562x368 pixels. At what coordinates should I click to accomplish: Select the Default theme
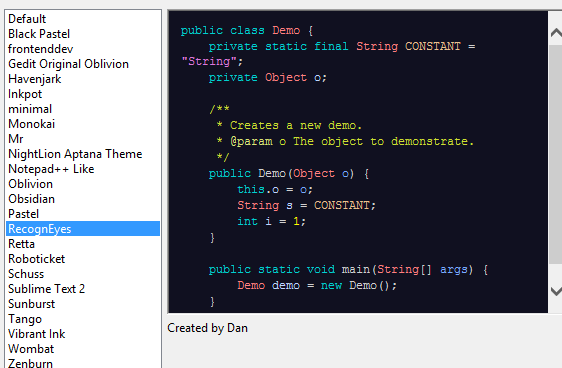pos(83,19)
